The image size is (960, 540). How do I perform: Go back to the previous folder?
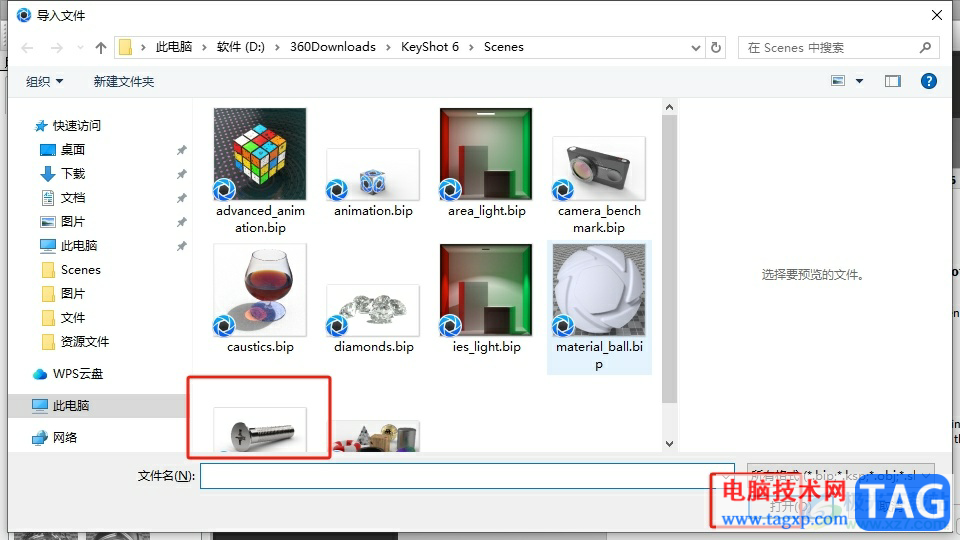(x=27, y=48)
